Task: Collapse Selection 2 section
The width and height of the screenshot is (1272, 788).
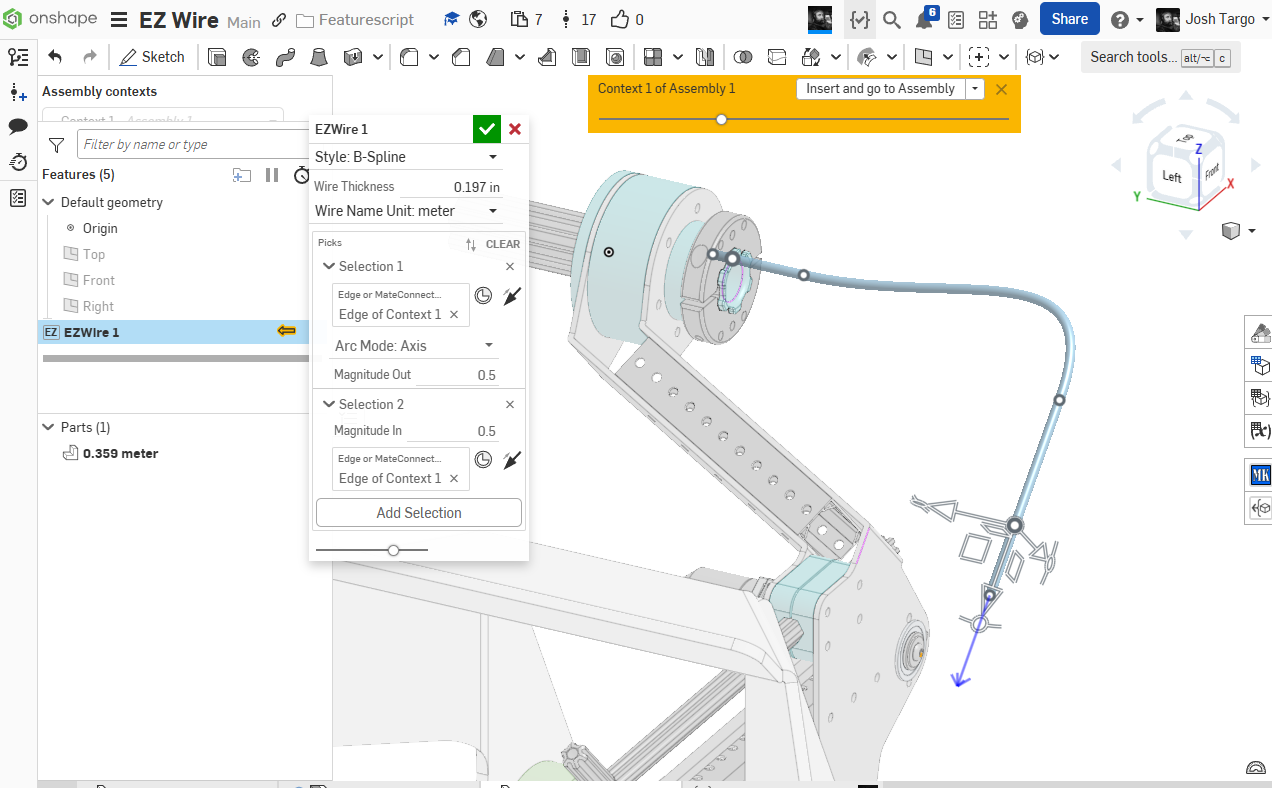Action: point(329,404)
